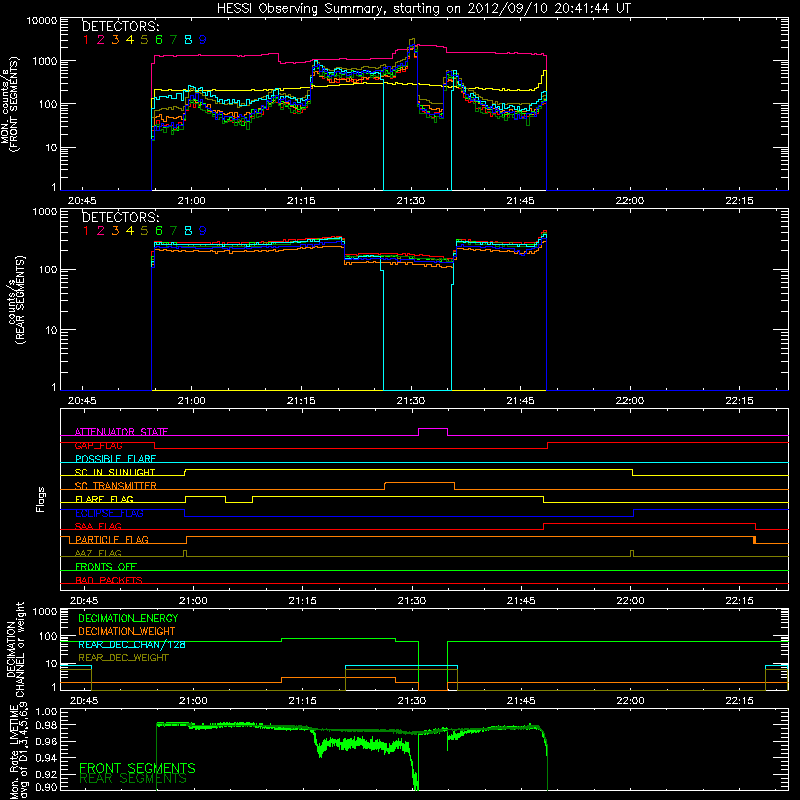
Task: Click the DECIMATION_ENERGY legend entry
Action: pos(128,618)
